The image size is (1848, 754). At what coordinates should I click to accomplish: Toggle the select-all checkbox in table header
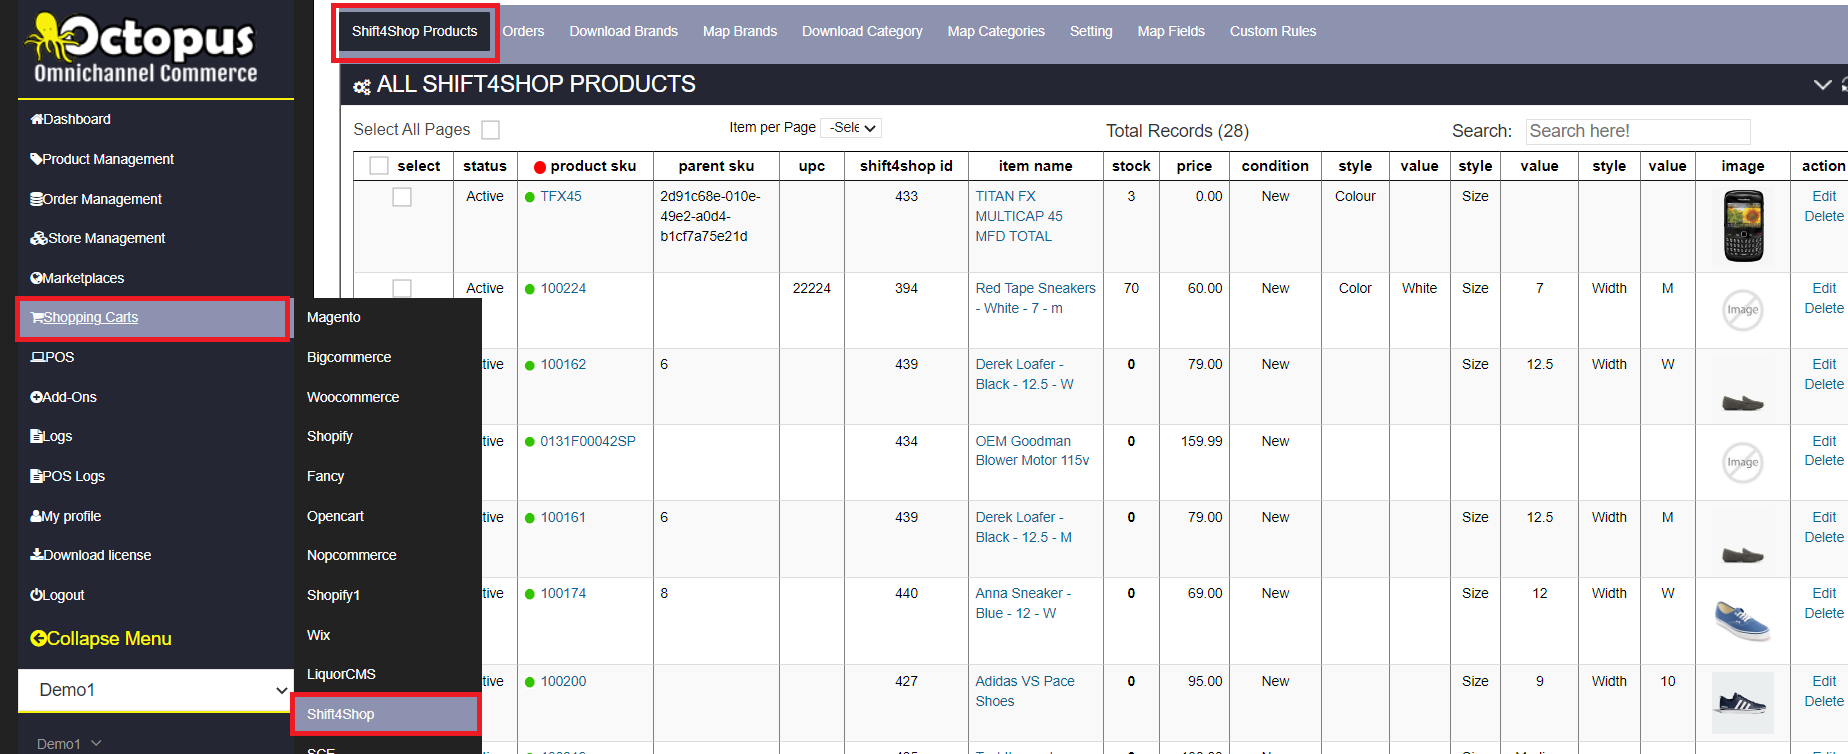[379, 166]
